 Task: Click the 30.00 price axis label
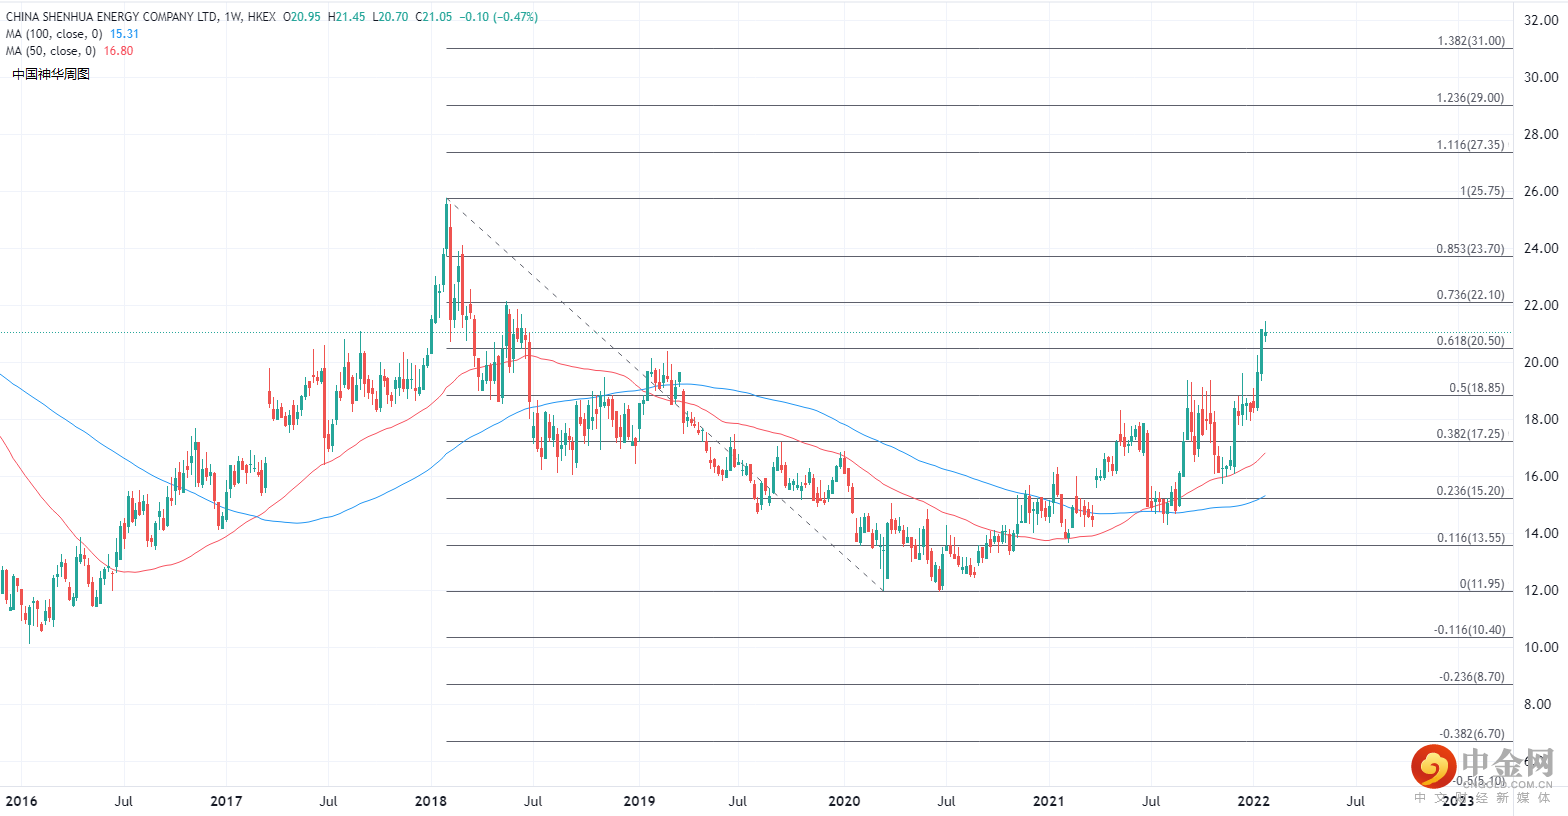[x=1541, y=77]
